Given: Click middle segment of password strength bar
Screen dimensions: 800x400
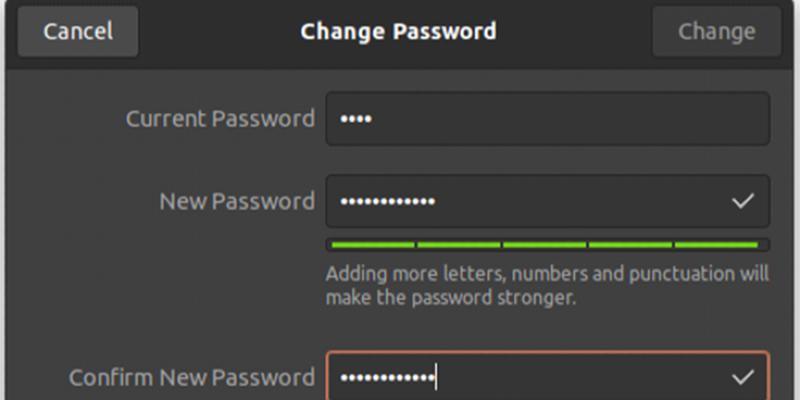Looking at the screenshot, I should [x=545, y=244].
